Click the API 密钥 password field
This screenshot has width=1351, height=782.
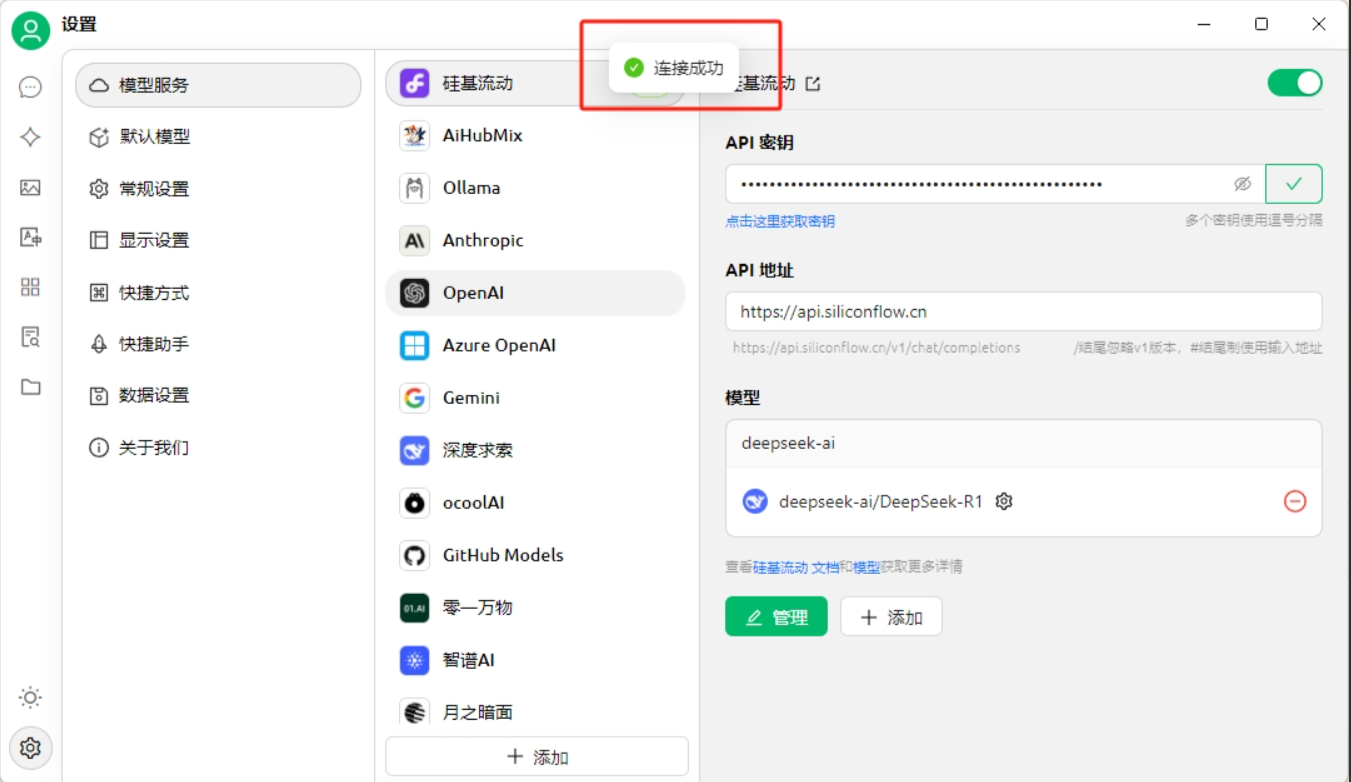[995, 184]
